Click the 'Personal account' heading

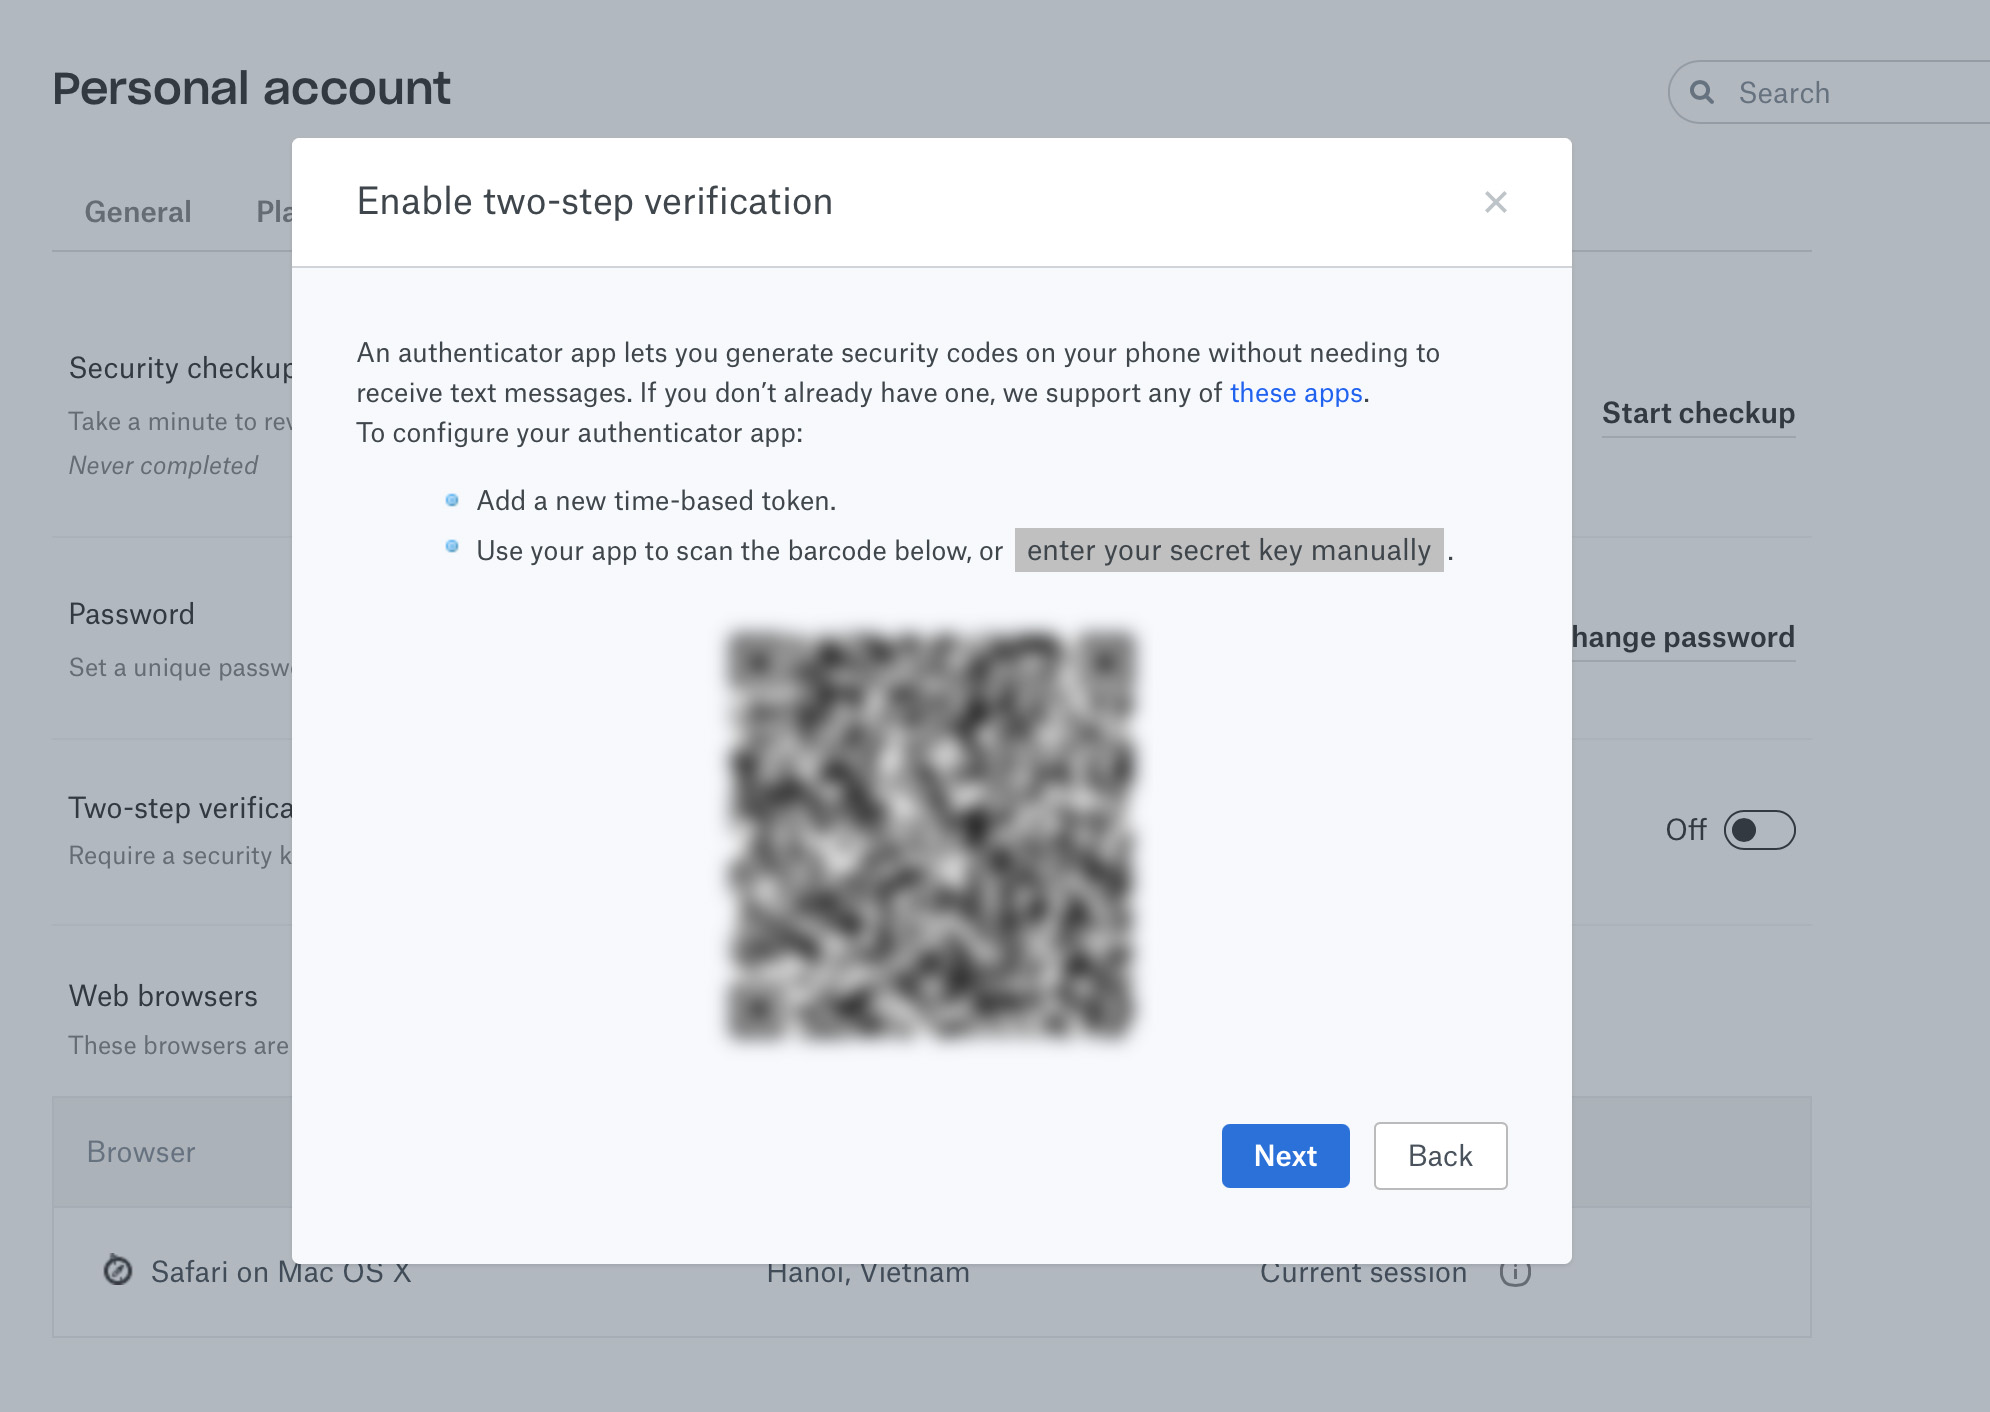(252, 88)
